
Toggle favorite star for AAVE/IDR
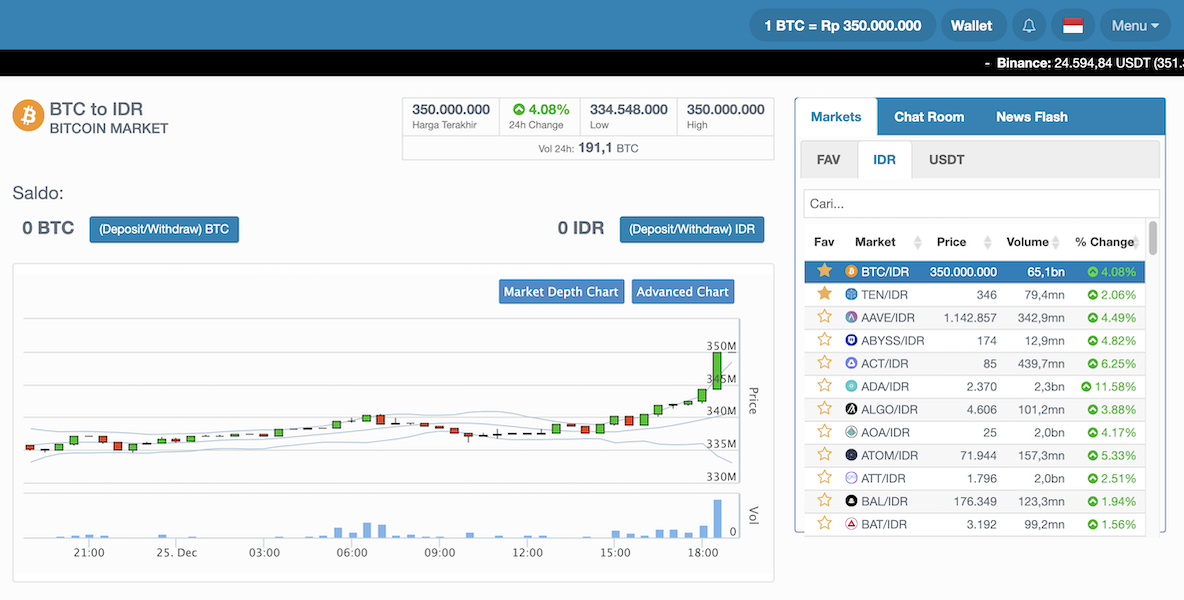(824, 317)
